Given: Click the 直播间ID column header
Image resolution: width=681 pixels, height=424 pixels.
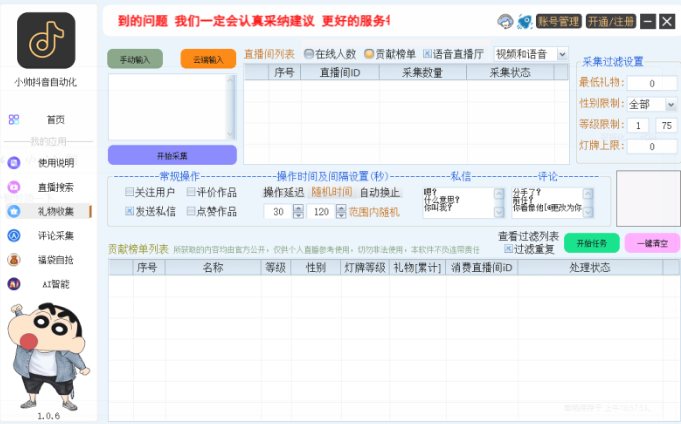Looking at the screenshot, I should 340,73.
